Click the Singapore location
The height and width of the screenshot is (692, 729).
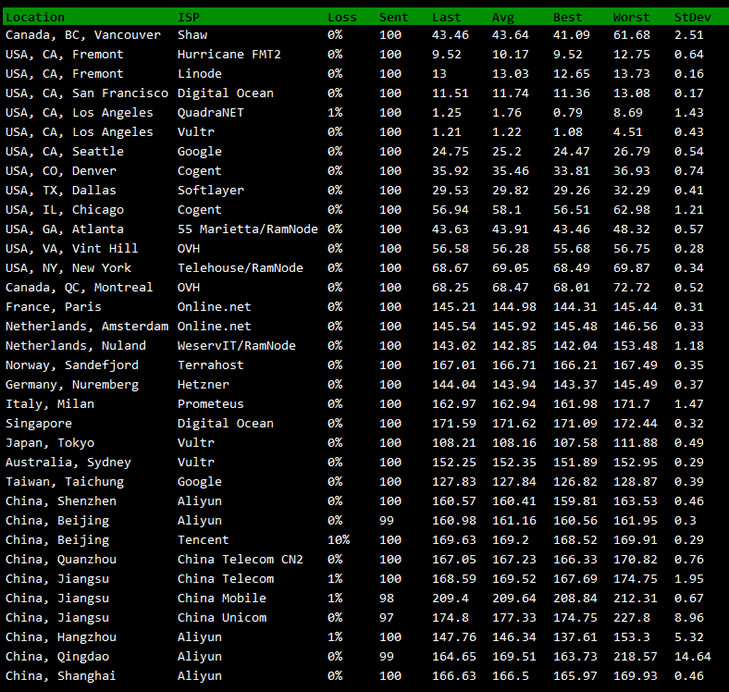(x=39, y=424)
